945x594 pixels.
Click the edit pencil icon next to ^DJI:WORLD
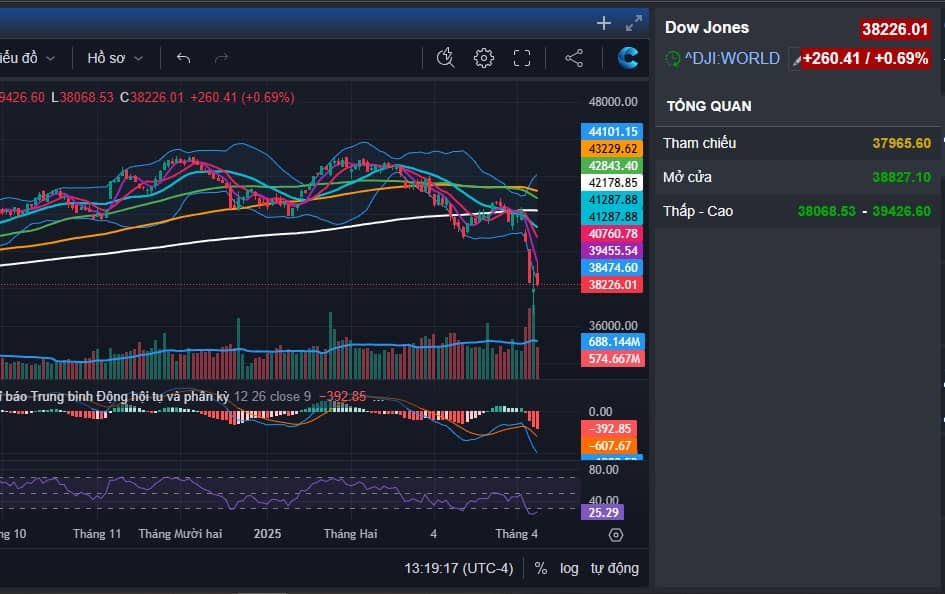pyautogui.click(x=796, y=60)
